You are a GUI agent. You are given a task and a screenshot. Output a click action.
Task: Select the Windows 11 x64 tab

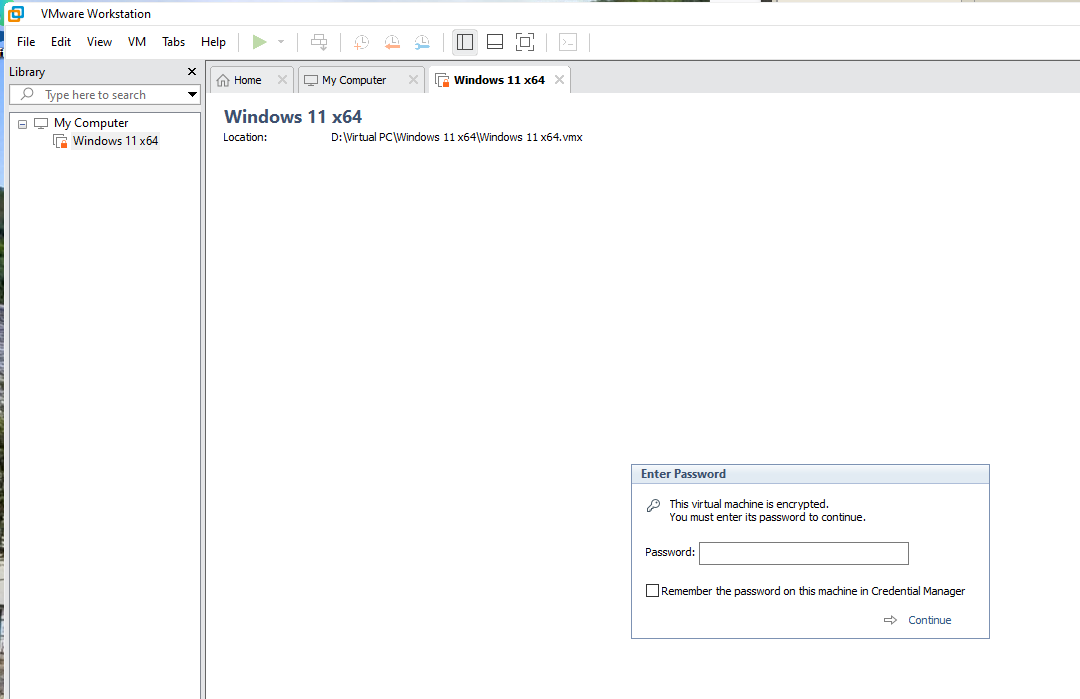499,80
